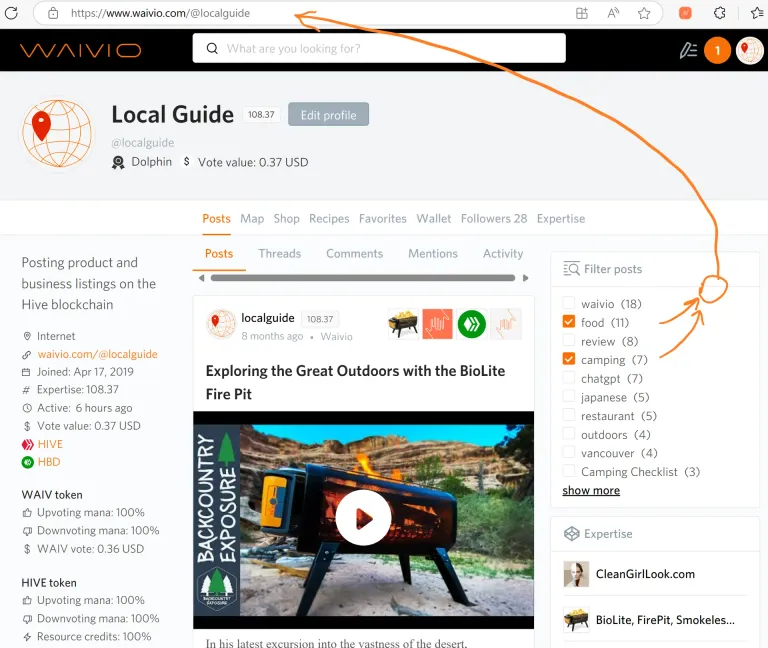Play the BioLite Fire Pit video
The image size is (768, 648).
(363, 518)
